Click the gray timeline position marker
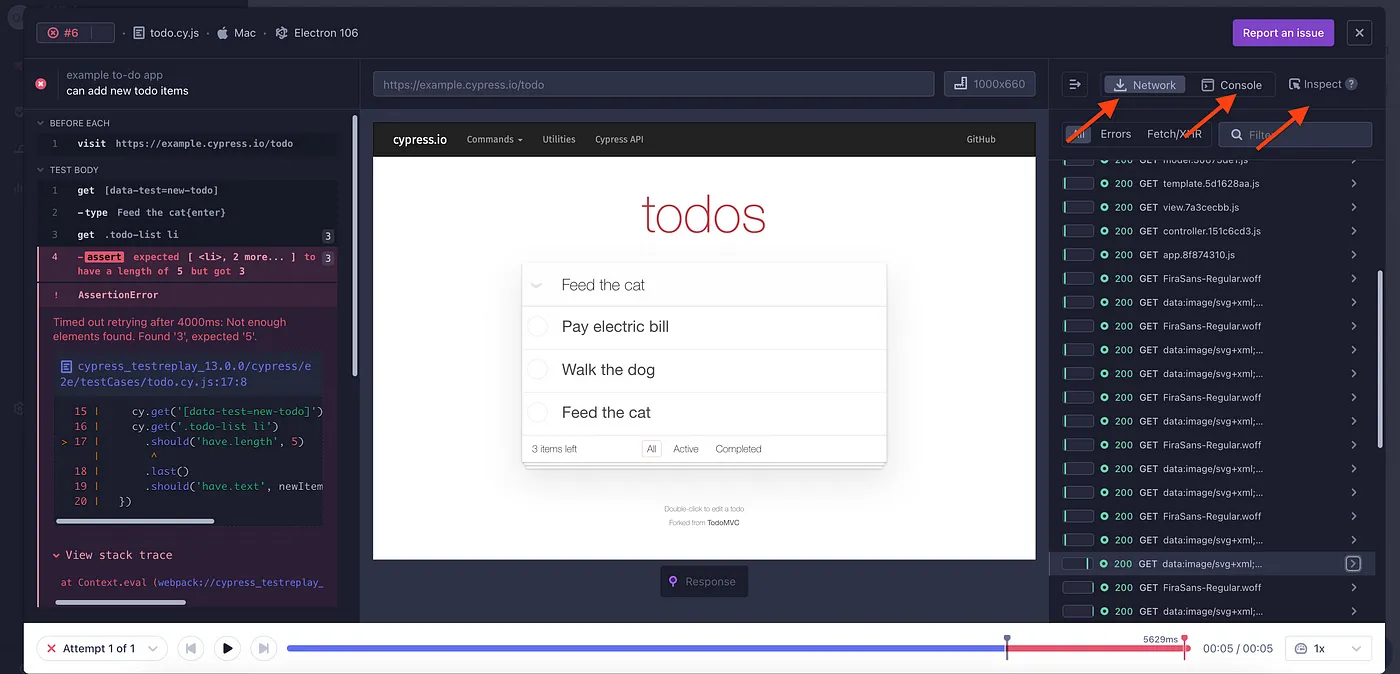 pos(1006,646)
